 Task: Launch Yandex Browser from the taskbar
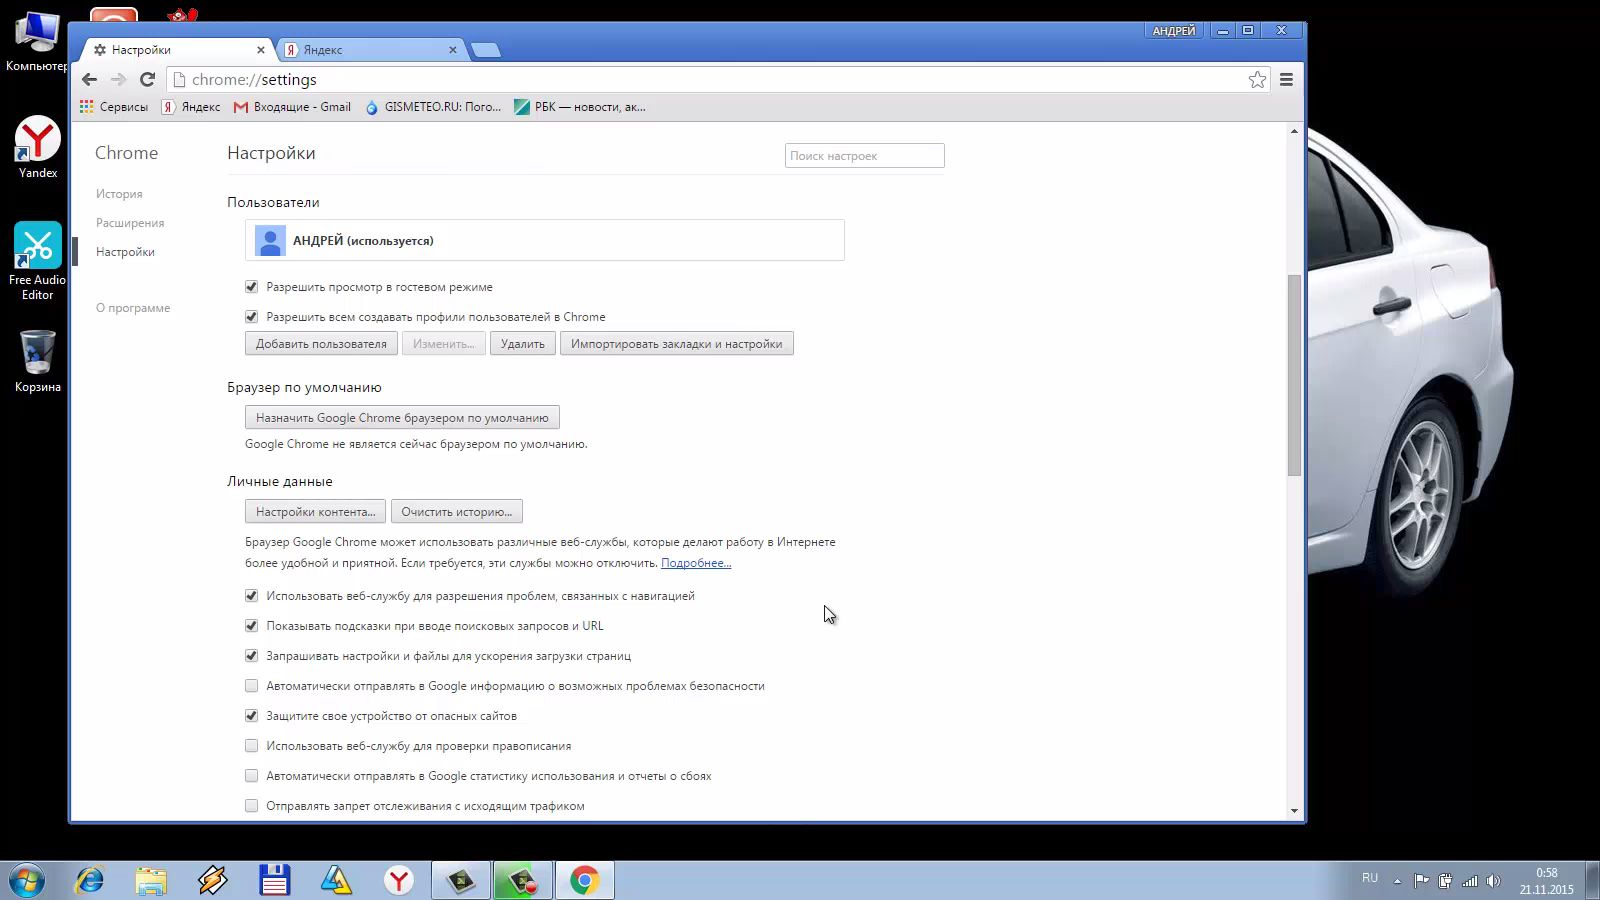point(399,880)
